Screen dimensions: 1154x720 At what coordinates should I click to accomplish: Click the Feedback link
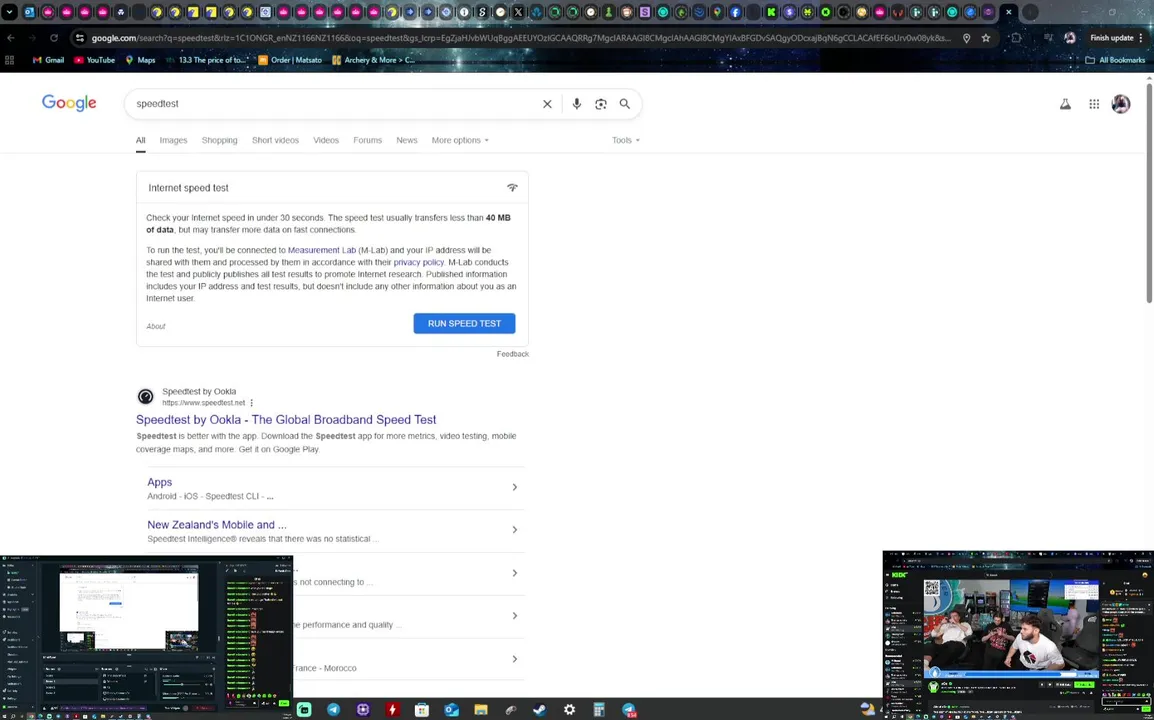coord(513,354)
